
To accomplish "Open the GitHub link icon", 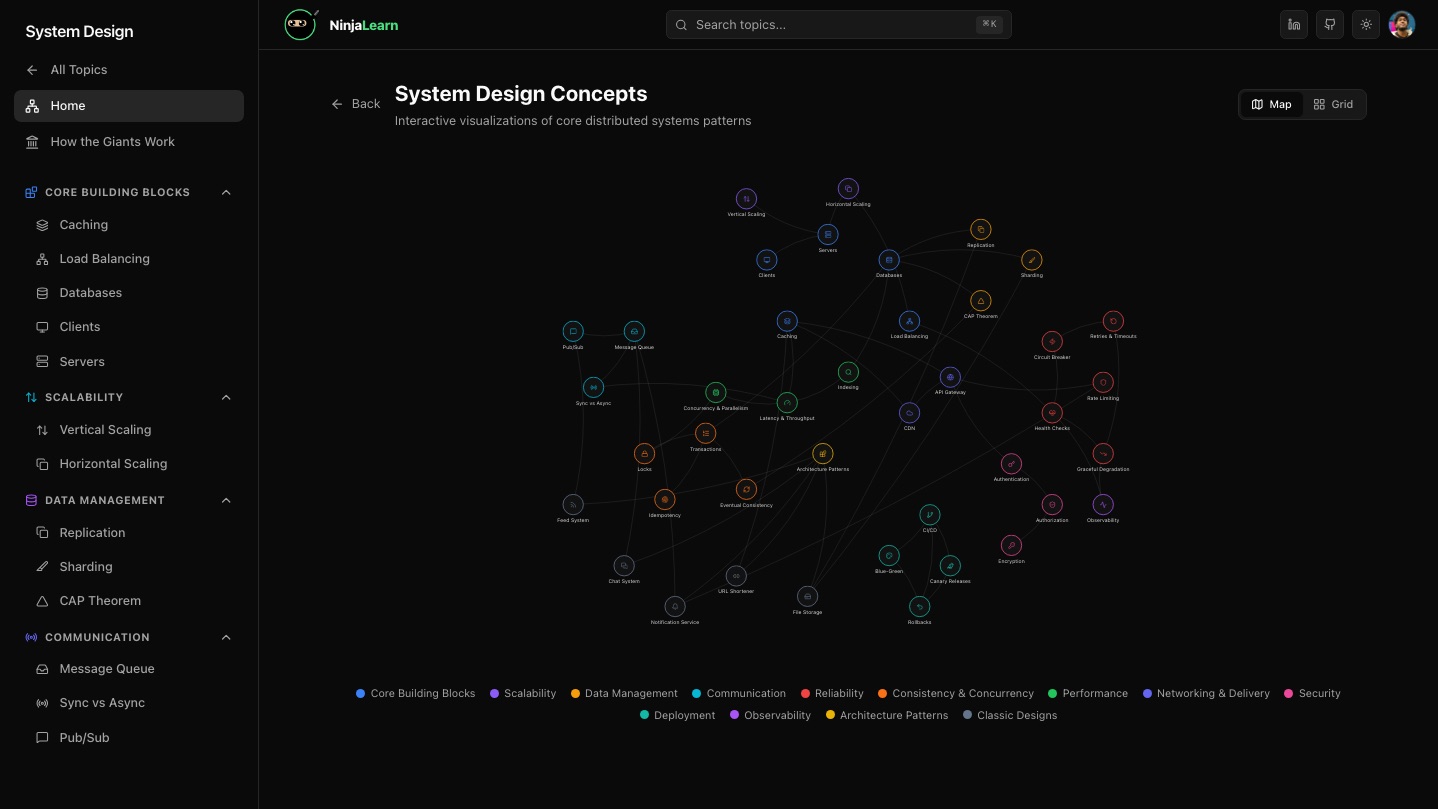I will [x=1330, y=25].
